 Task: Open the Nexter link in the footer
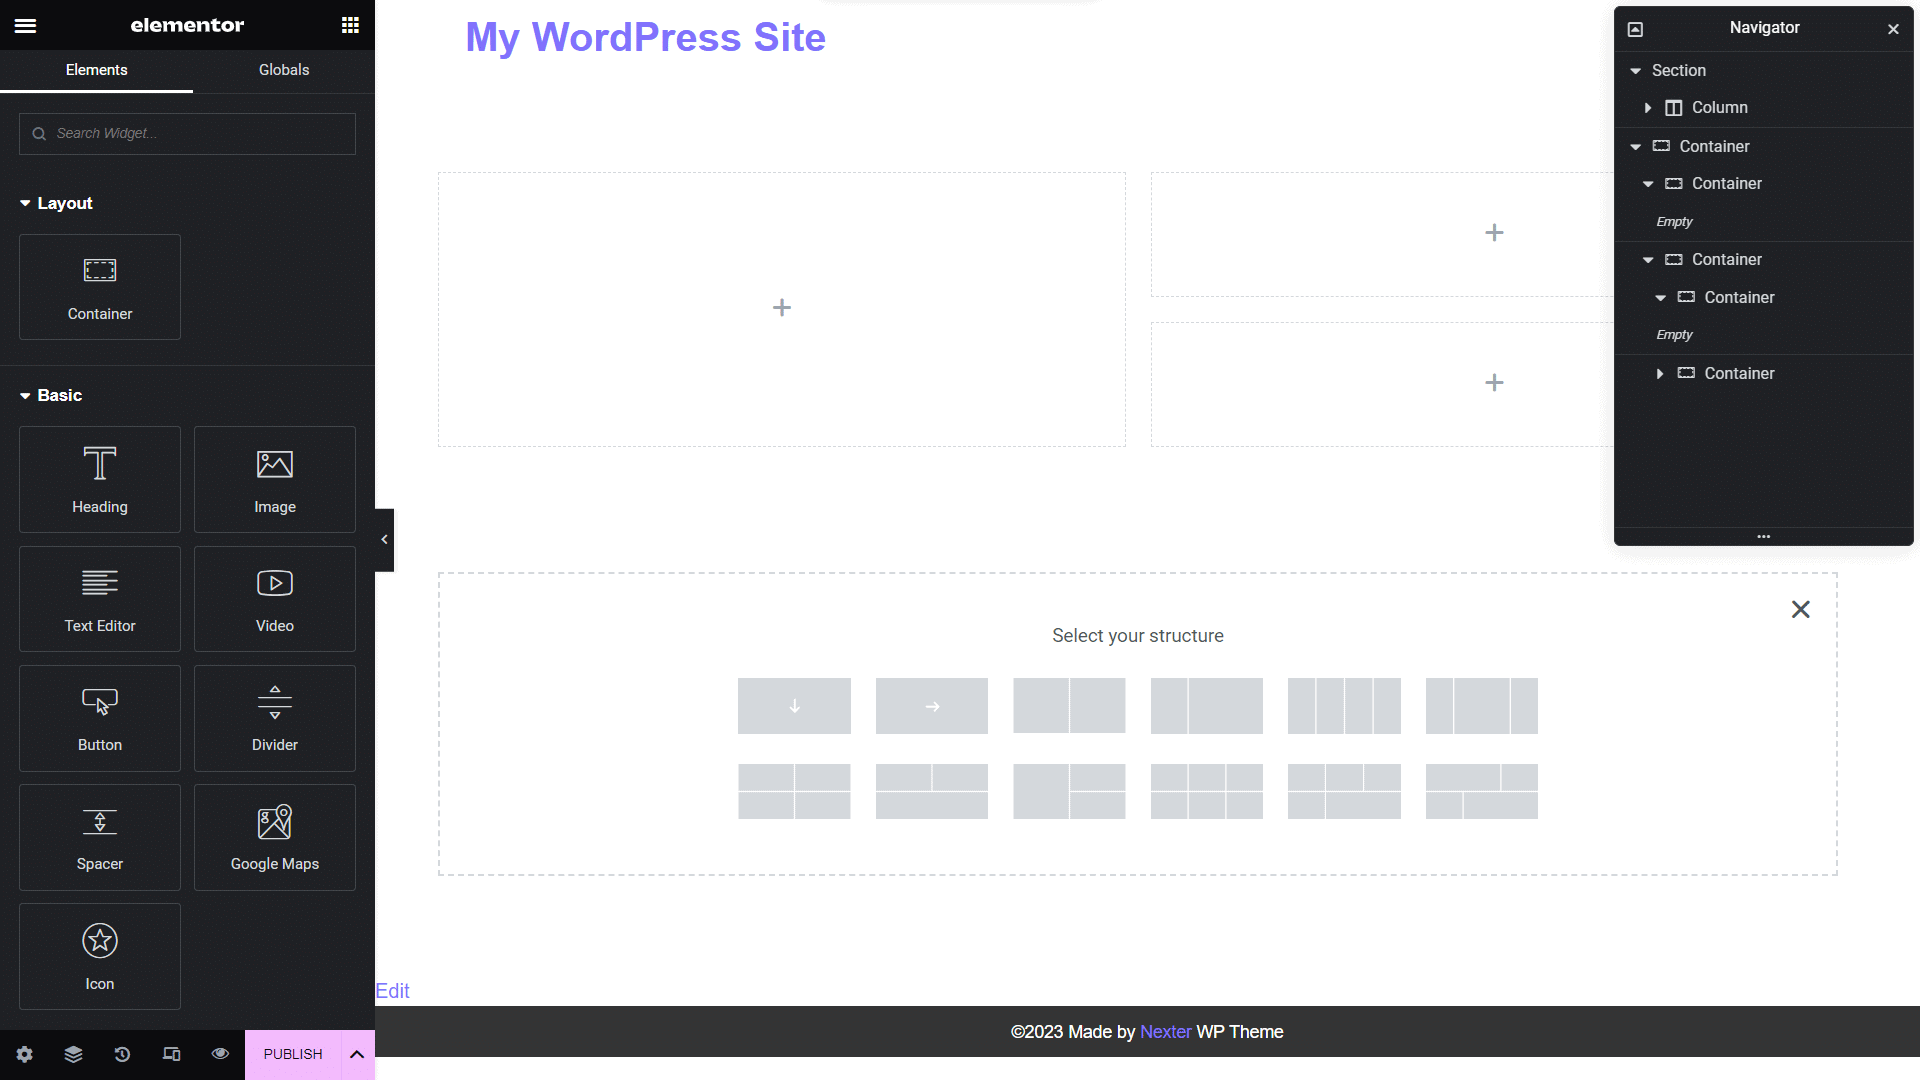[1165, 1031]
